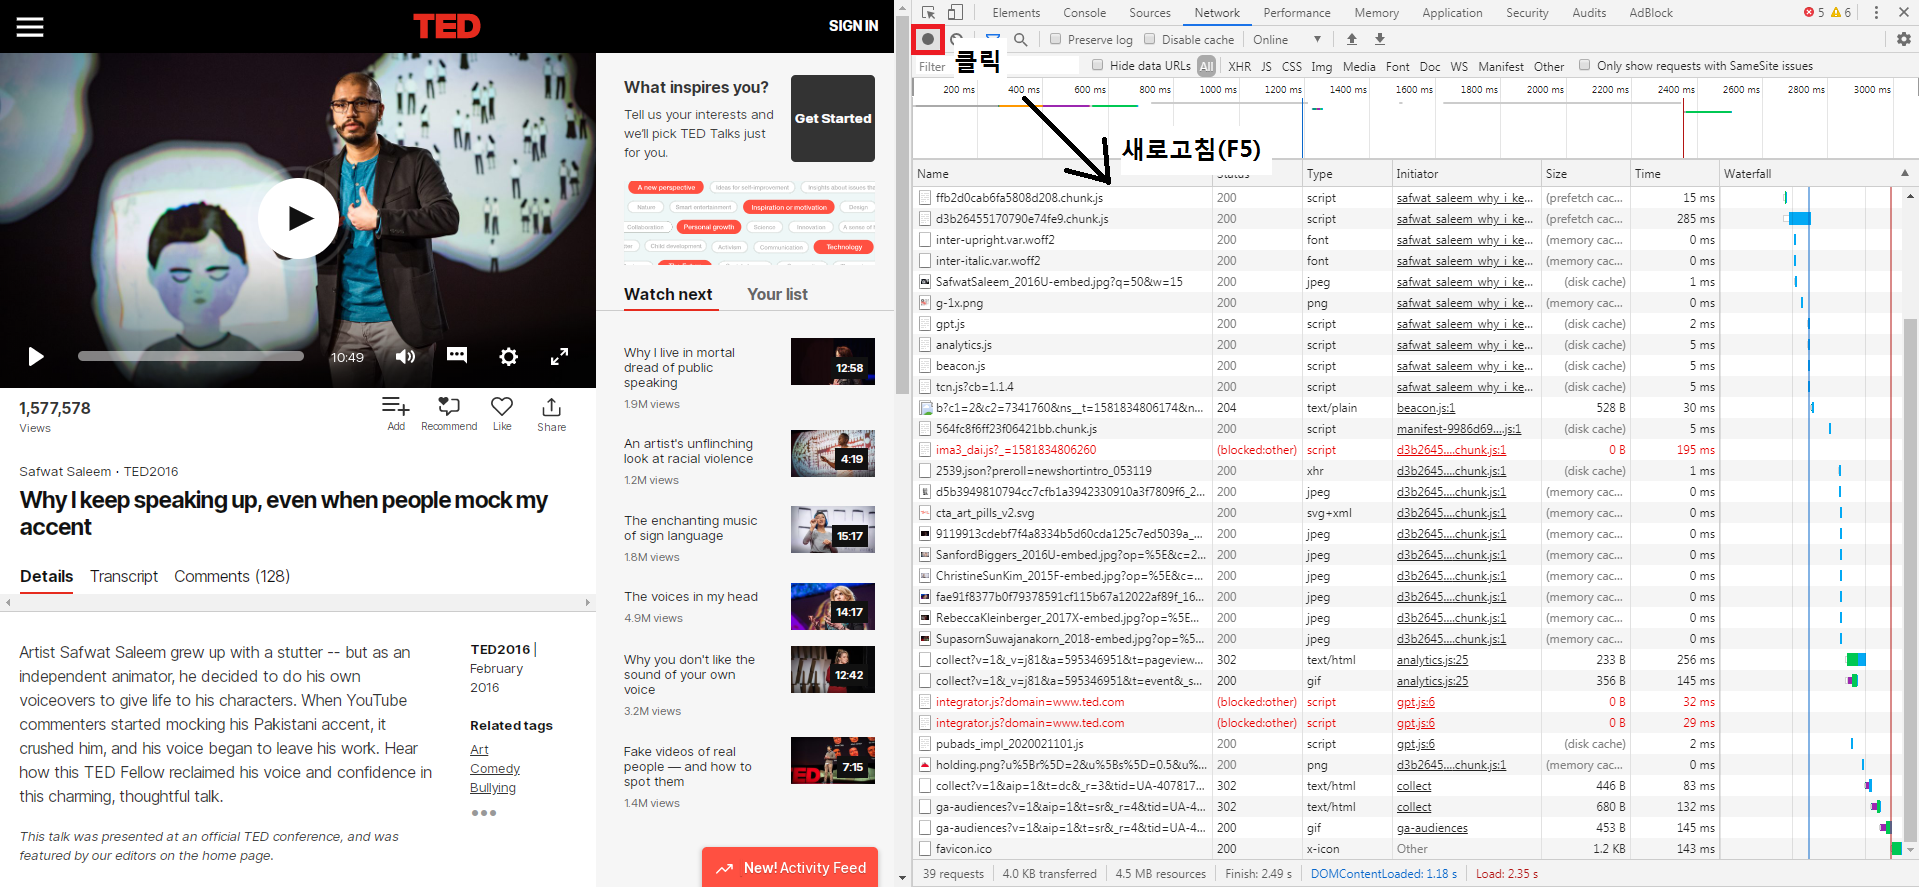This screenshot has height=887, width=1919.
Task: Like this talk with heart icon
Action: pyautogui.click(x=502, y=414)
